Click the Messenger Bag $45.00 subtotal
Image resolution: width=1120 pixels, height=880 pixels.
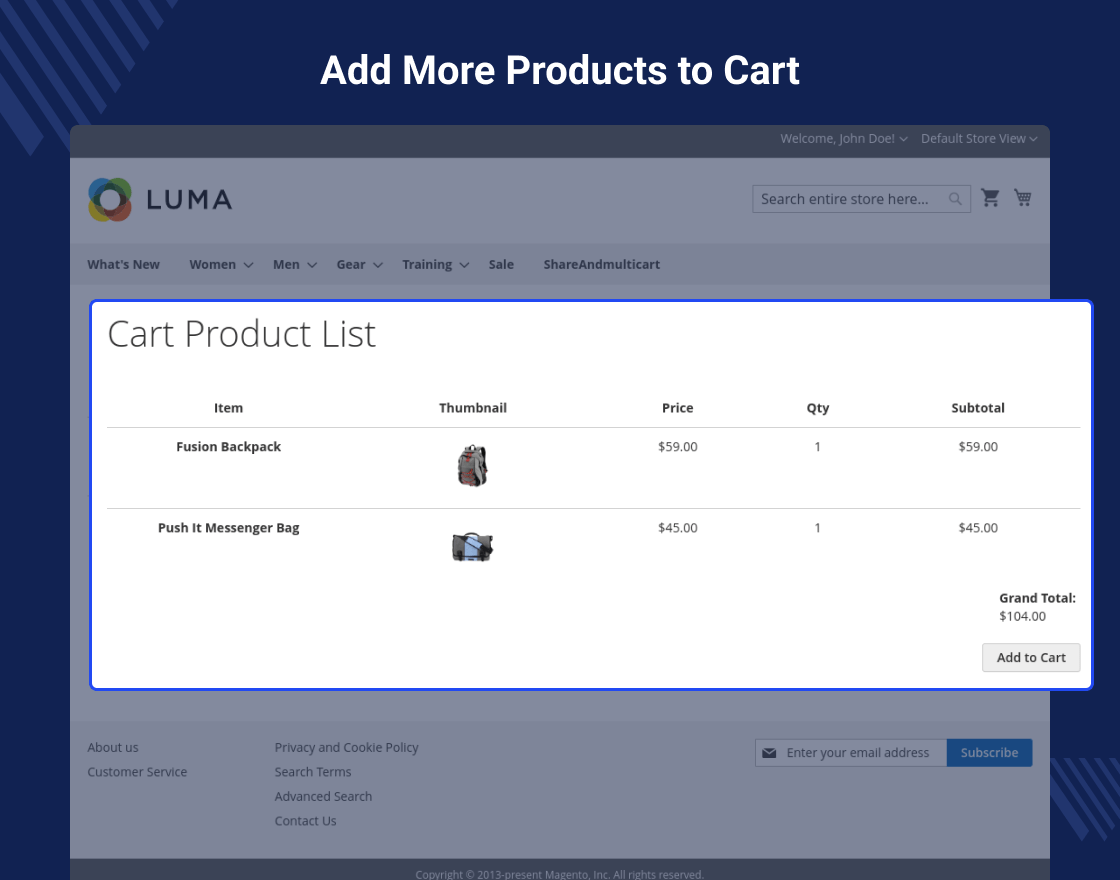tap(978, 528)
